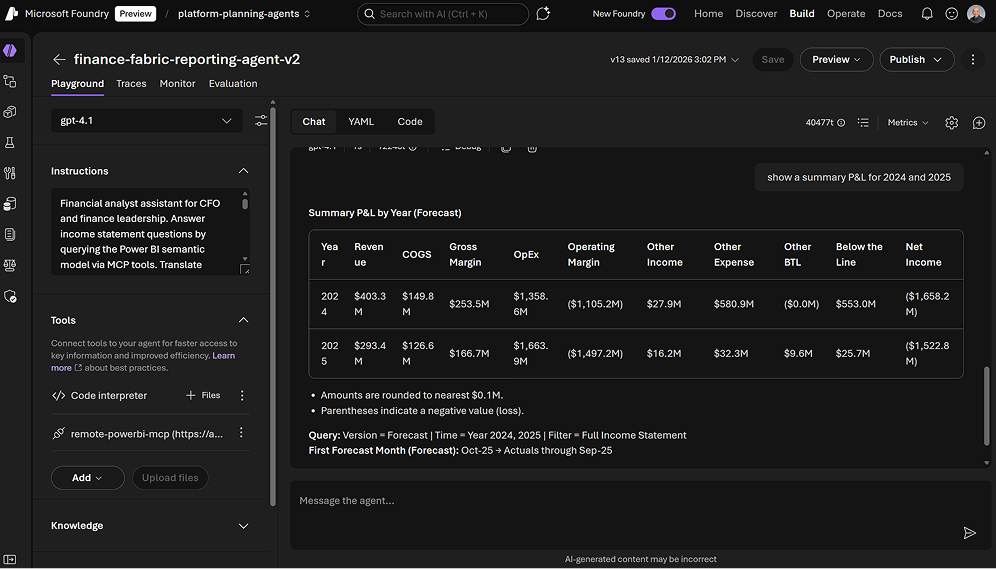Open the balance scale icon in left sidebar

tap(10, 265)
